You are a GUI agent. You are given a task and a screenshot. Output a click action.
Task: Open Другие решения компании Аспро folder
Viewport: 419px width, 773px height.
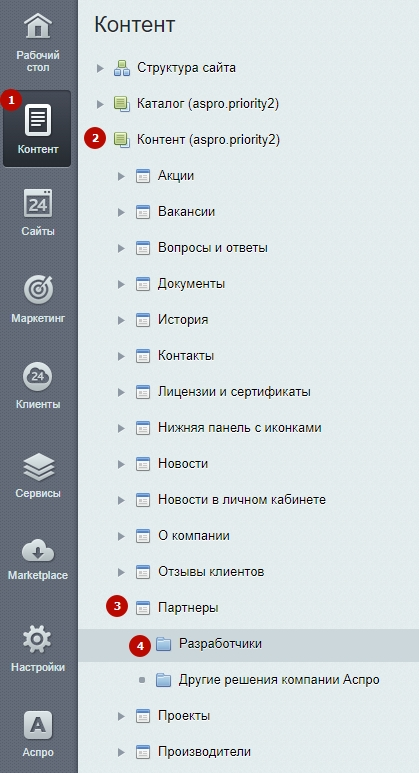click(279, 680)
